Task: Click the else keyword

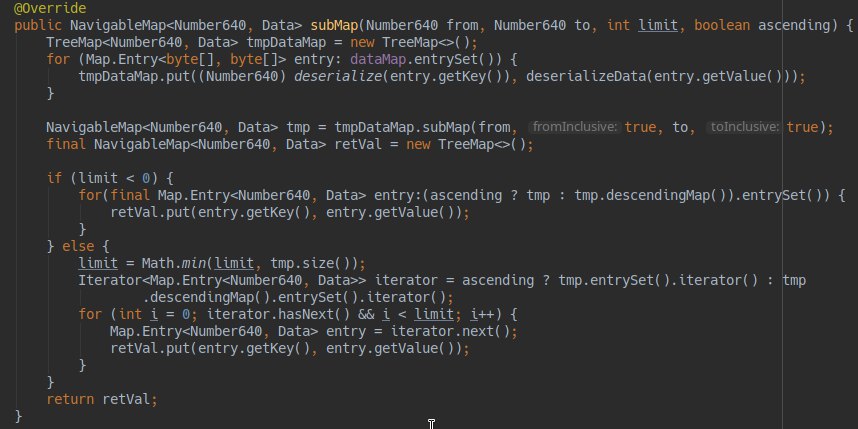Action: pyautogui.click(x=78, y=246)
